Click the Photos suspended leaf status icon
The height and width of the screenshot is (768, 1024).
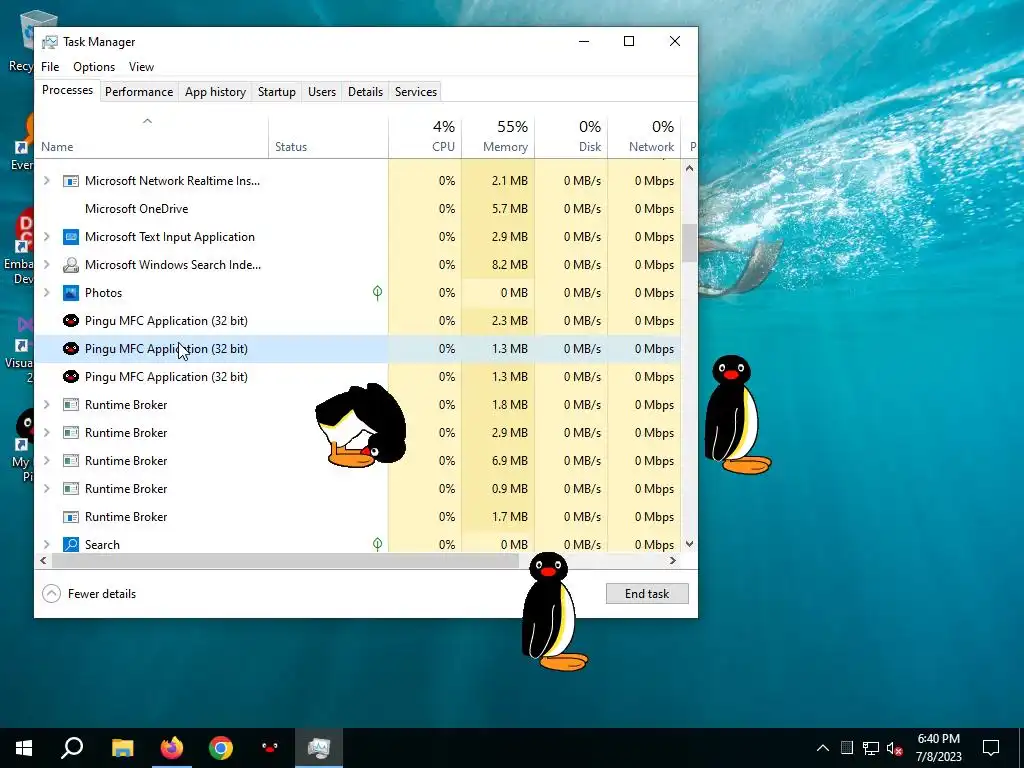377,293
